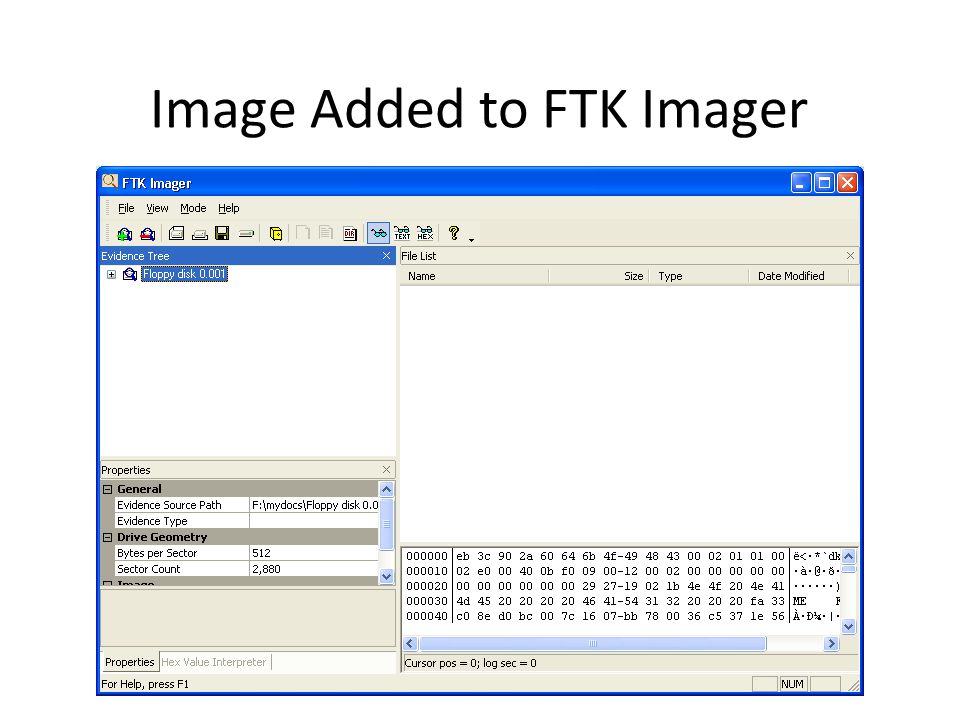Minimize the FTK Imager window
Image resolution: width=960 pixels, height=720 pixels.
click(x=800, y=182)
